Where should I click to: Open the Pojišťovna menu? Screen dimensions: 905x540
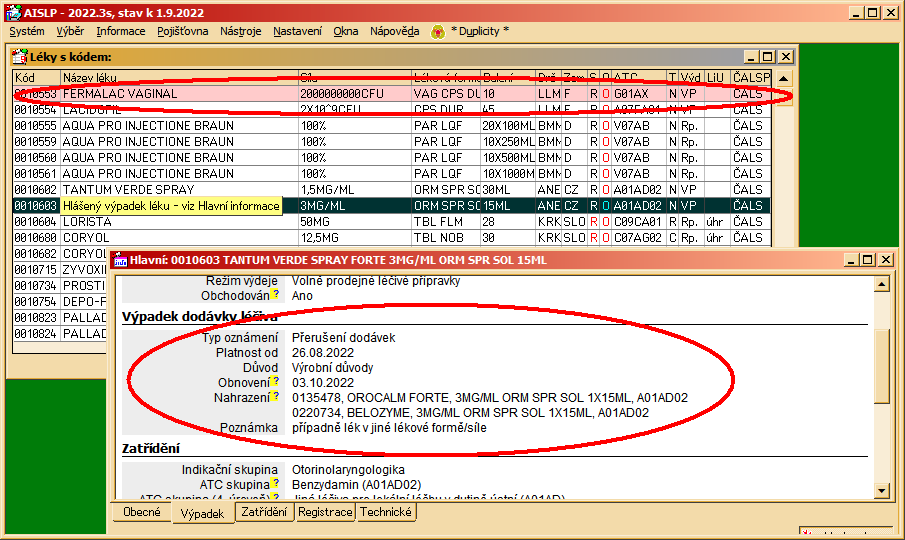(182, 31)
